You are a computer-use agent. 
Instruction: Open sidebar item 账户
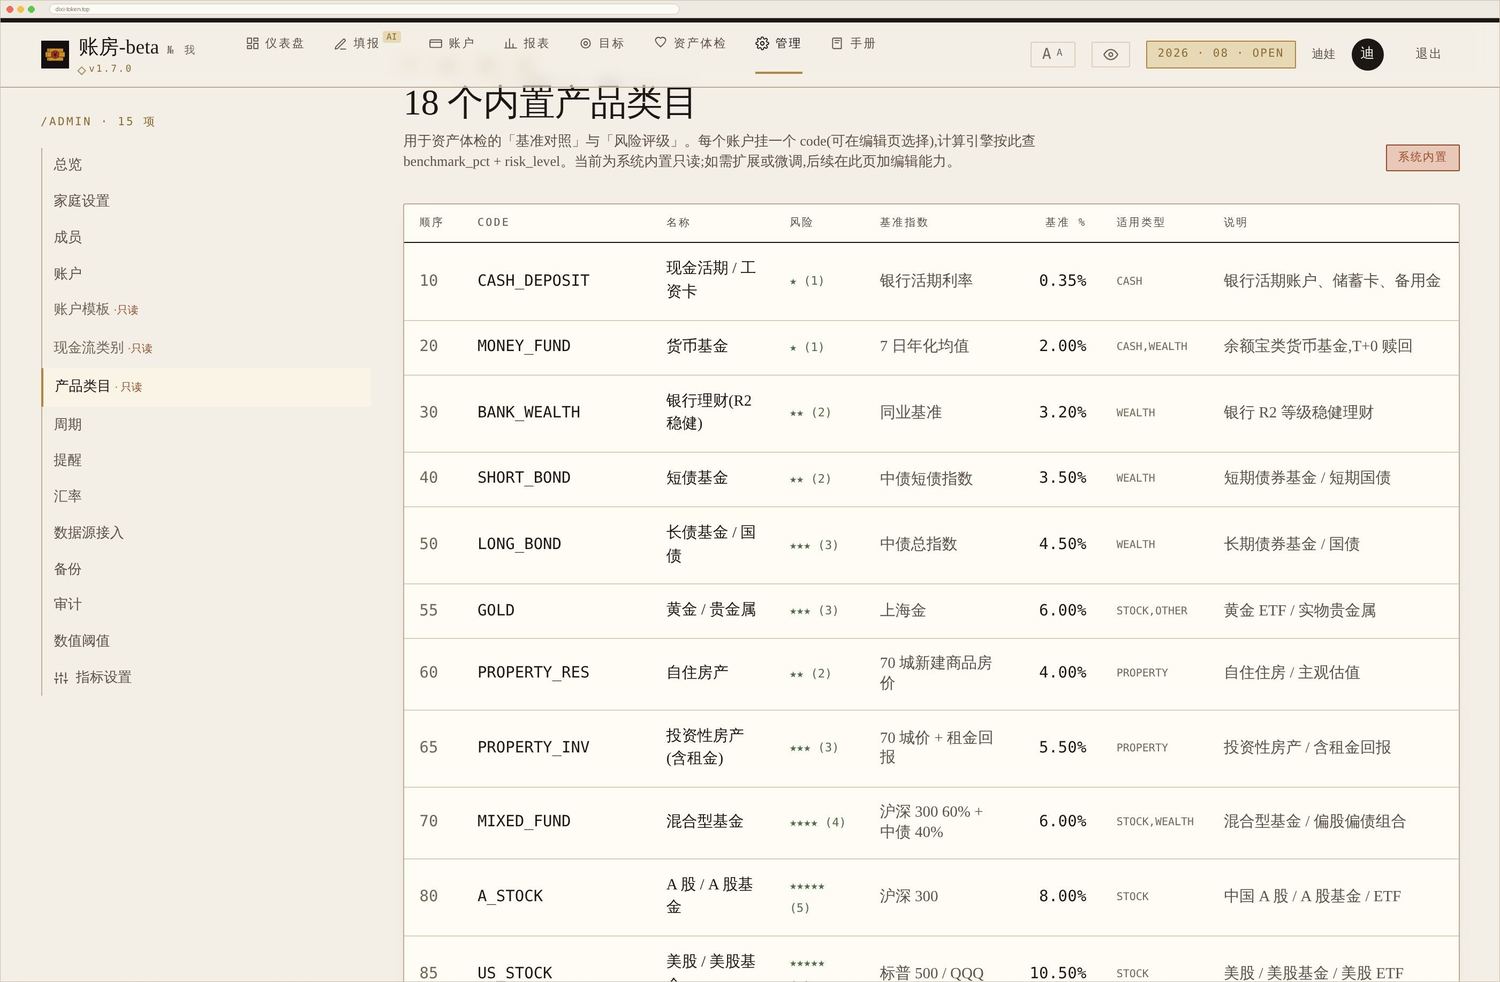click(x=68, y=273)
